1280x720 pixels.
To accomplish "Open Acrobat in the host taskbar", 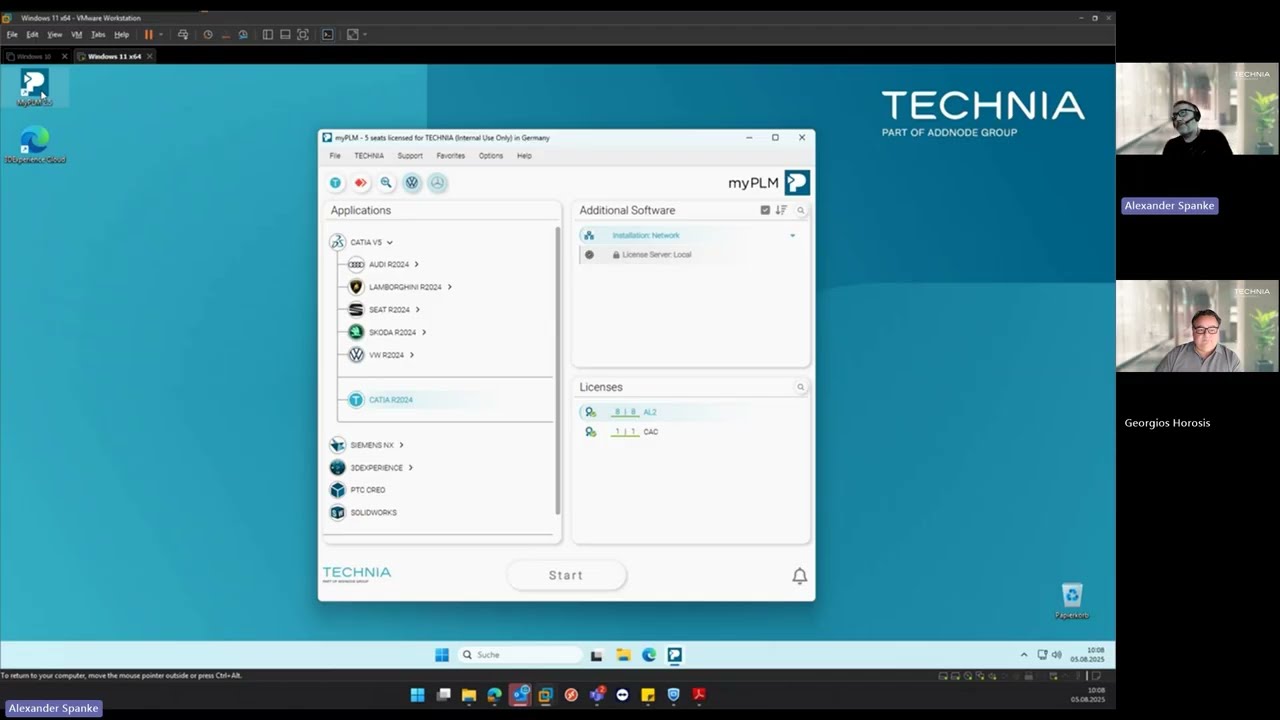I will click(x=699, y=695).
